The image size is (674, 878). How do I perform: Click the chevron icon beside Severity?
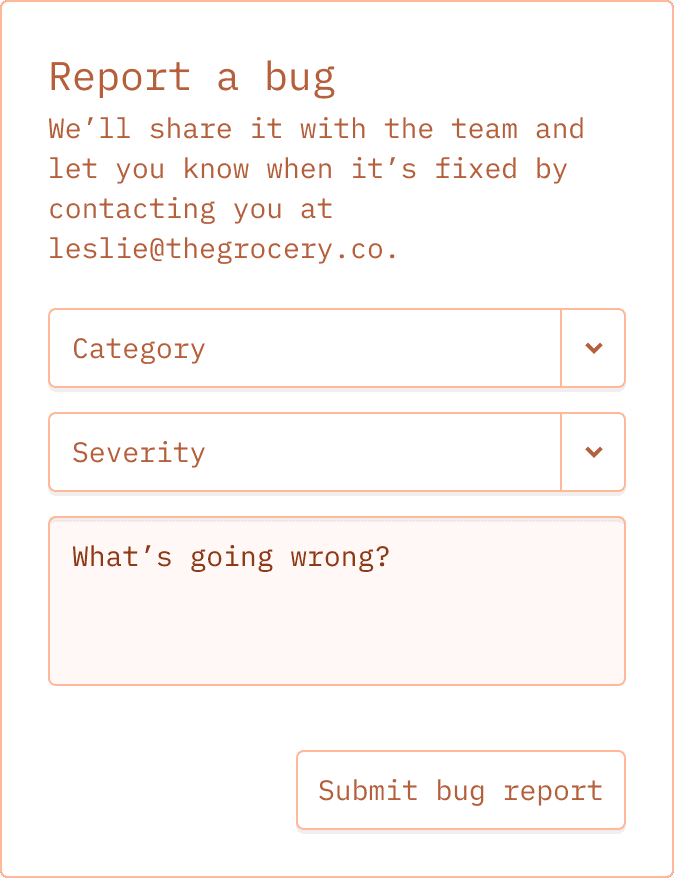(593, 452)
